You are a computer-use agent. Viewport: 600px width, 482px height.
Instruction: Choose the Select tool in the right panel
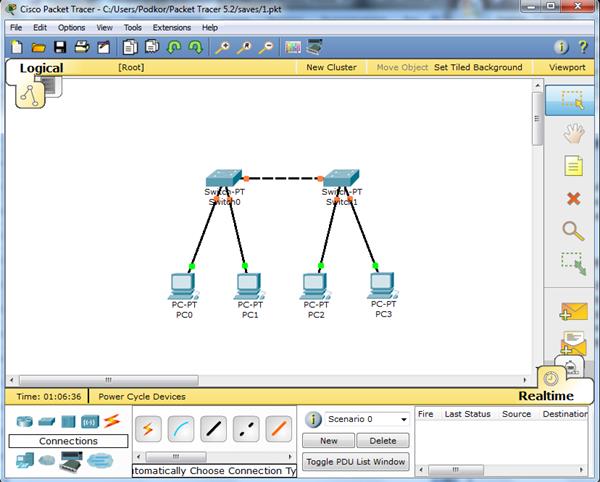[572, 100]
